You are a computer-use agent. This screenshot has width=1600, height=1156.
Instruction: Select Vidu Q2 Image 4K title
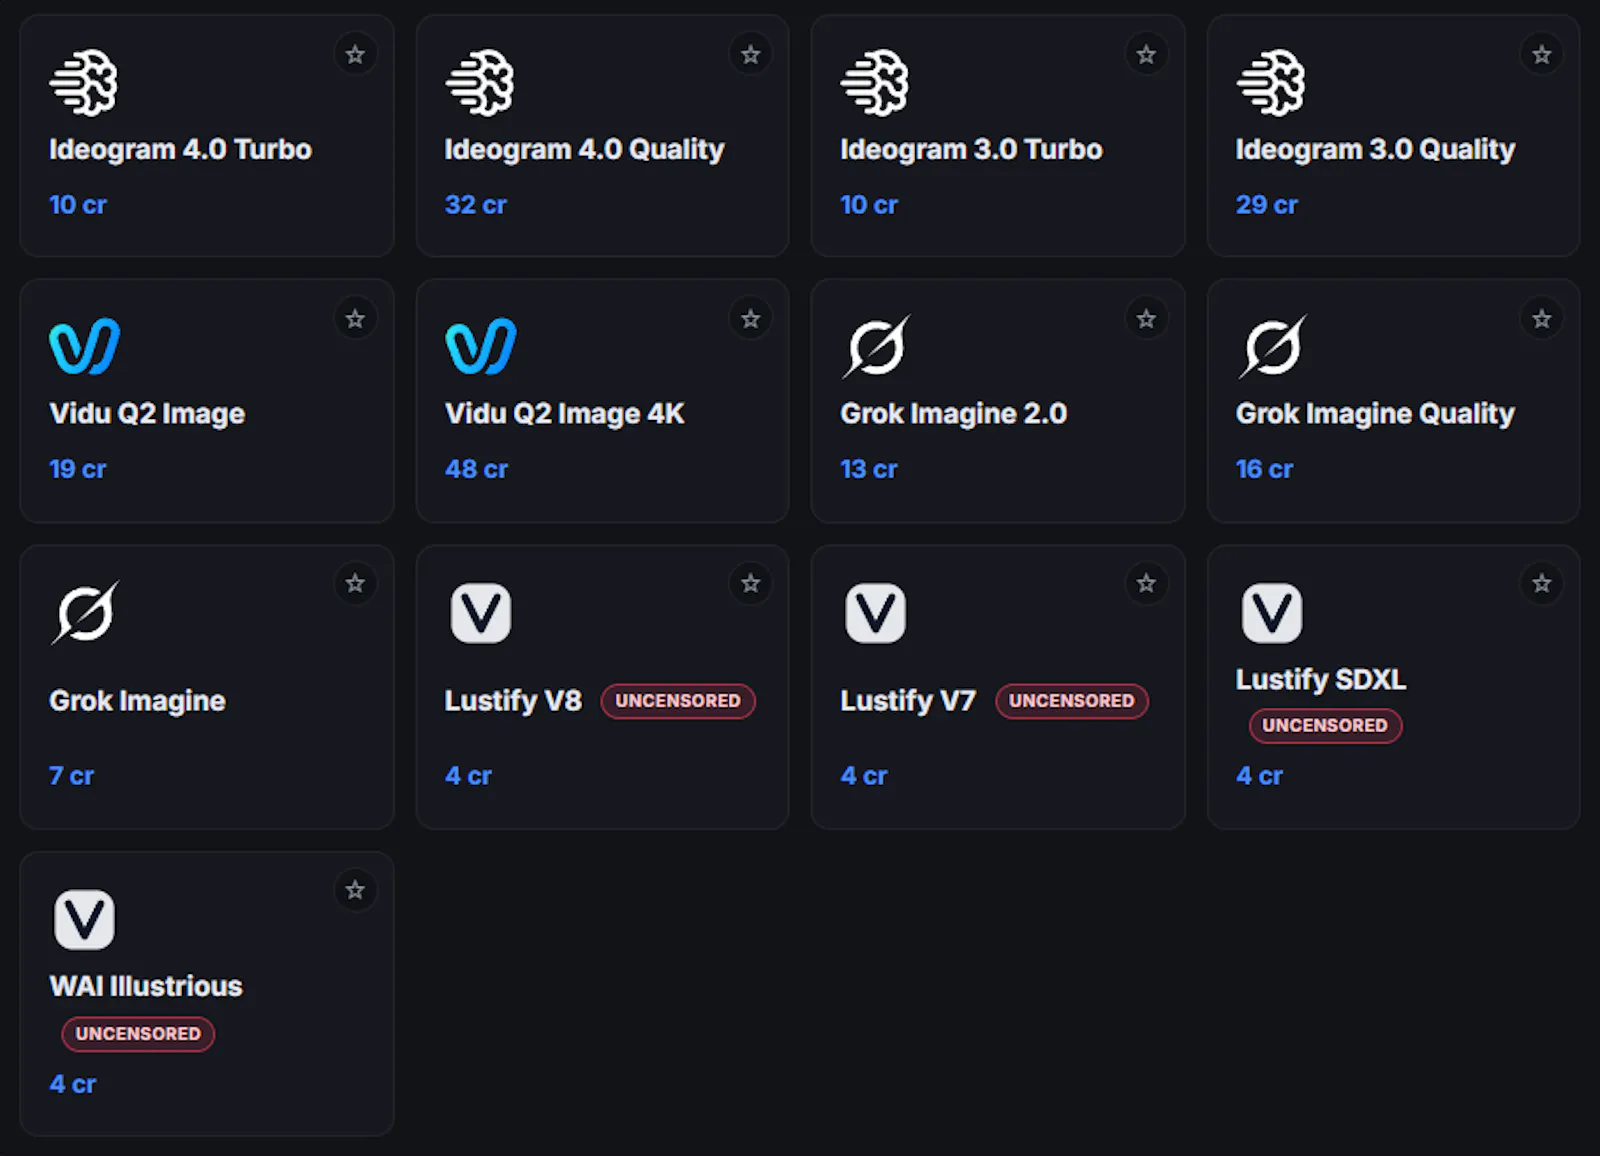tap(565, 414)
